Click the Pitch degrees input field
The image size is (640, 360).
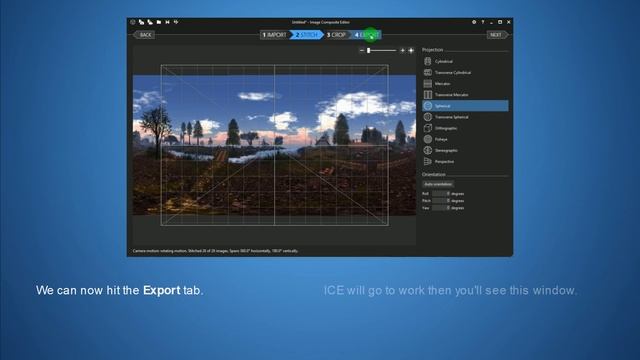[441, 201]
